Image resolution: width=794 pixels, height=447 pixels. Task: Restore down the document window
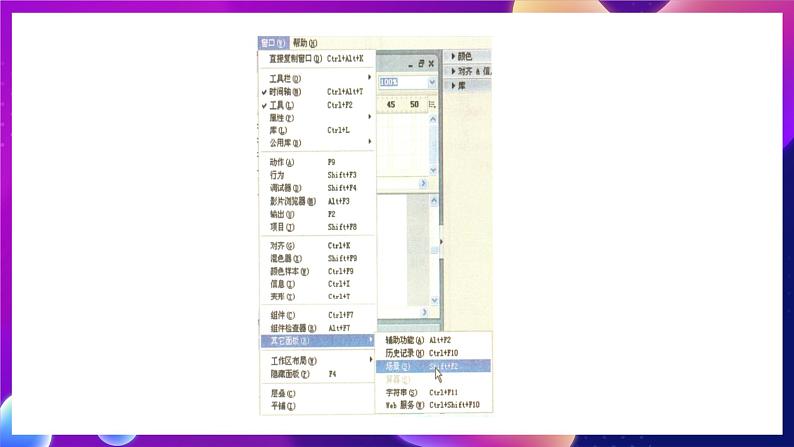click(421, 63)
